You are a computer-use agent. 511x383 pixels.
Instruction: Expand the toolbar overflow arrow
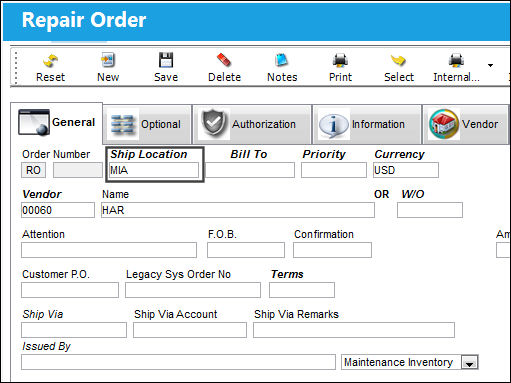click(490, 65)
